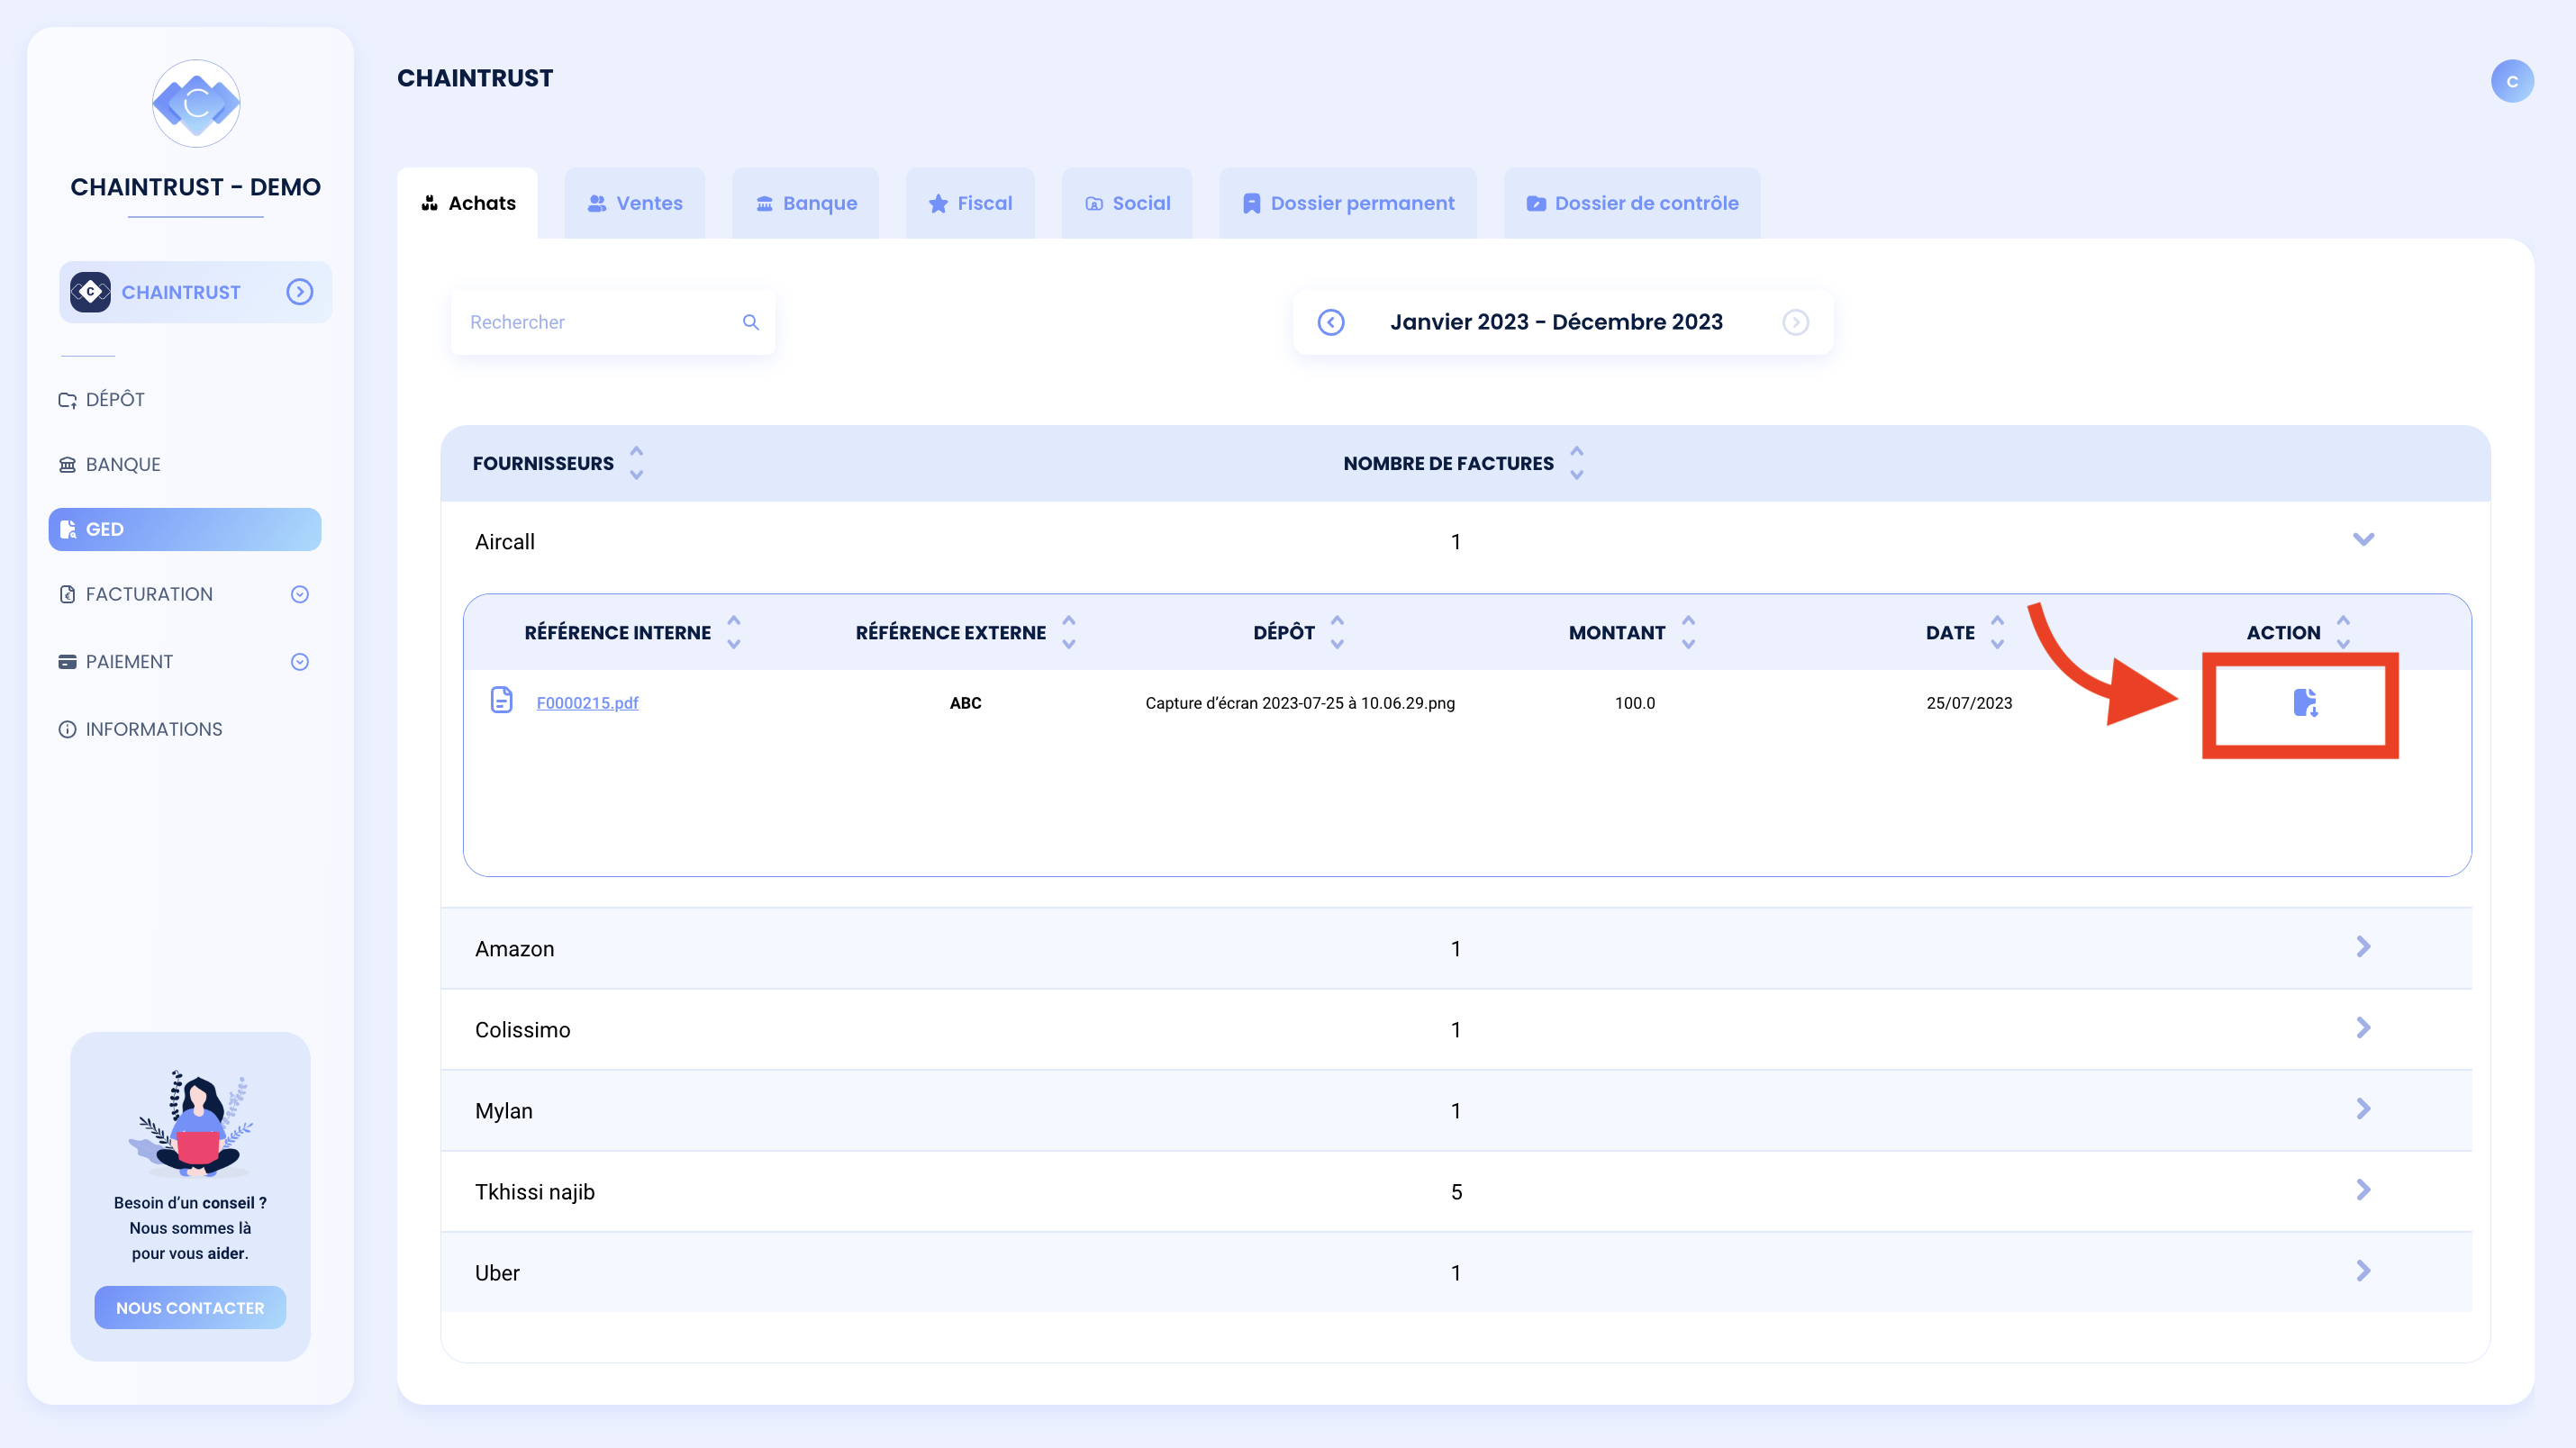This screenshot has width=2576, height=1448.
Task: Click the ABC external reference cell
Action: (x=966, y=703)
